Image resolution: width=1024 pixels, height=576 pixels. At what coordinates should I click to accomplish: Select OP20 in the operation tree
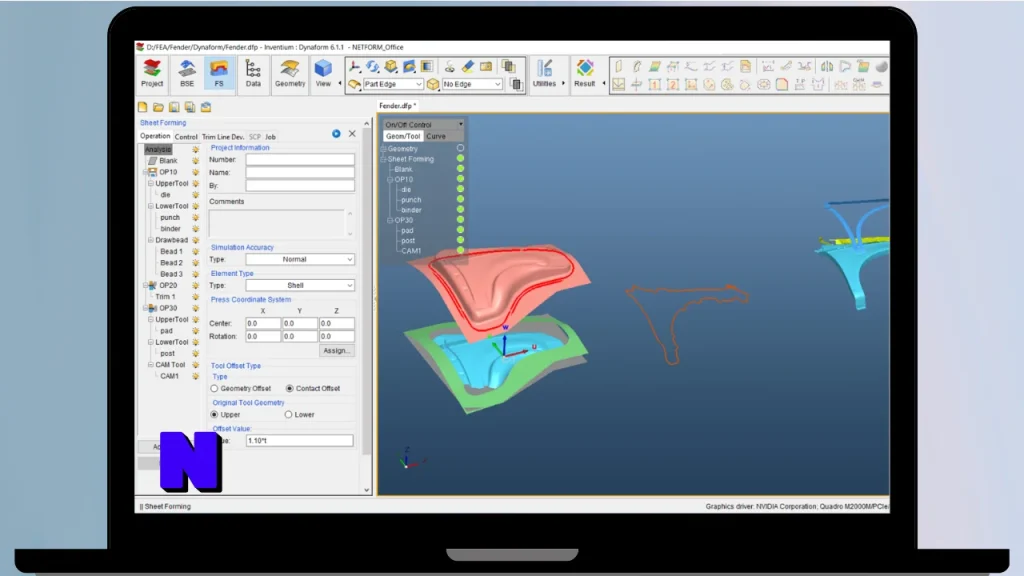168,285
